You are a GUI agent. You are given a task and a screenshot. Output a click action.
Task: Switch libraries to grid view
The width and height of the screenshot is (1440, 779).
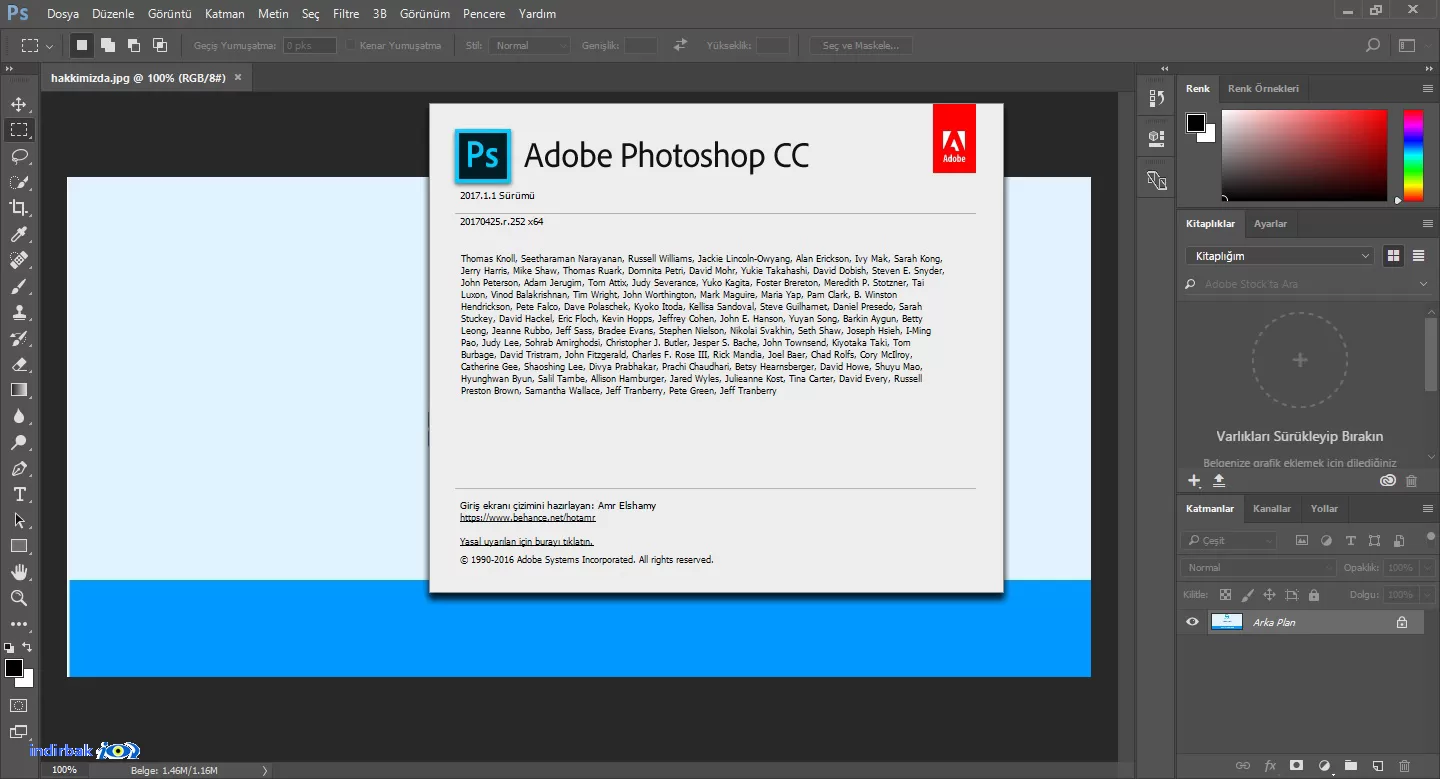(x=1393, y=256)
